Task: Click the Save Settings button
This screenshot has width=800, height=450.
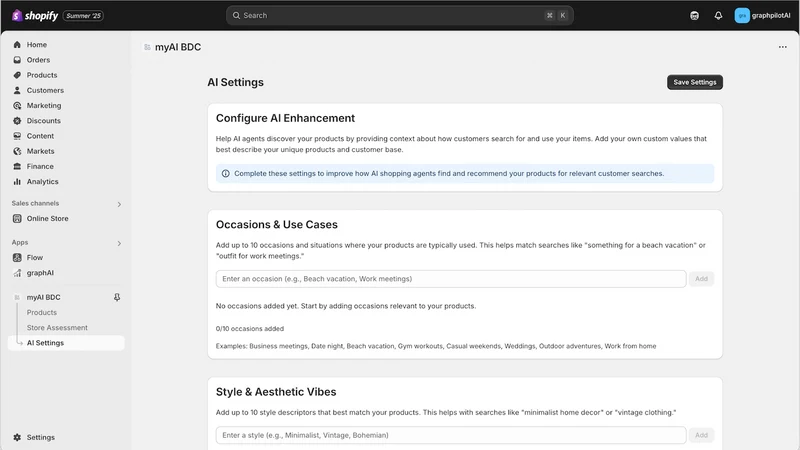Action: (x=694, y=82)
